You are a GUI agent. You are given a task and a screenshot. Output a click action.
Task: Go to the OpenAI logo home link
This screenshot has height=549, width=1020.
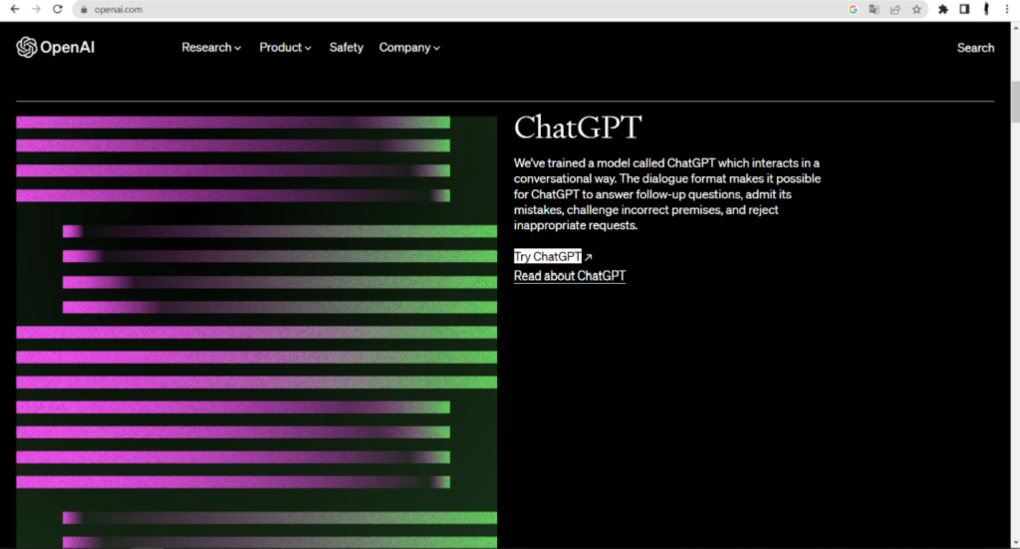55,47
